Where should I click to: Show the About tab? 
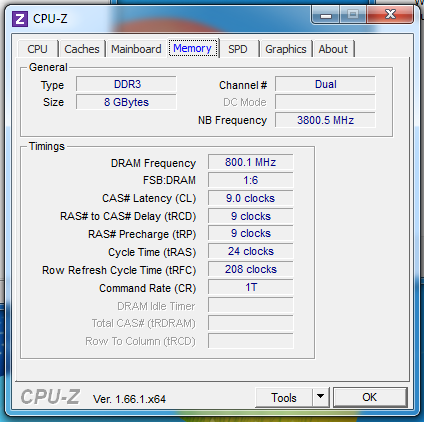(333, 49)
